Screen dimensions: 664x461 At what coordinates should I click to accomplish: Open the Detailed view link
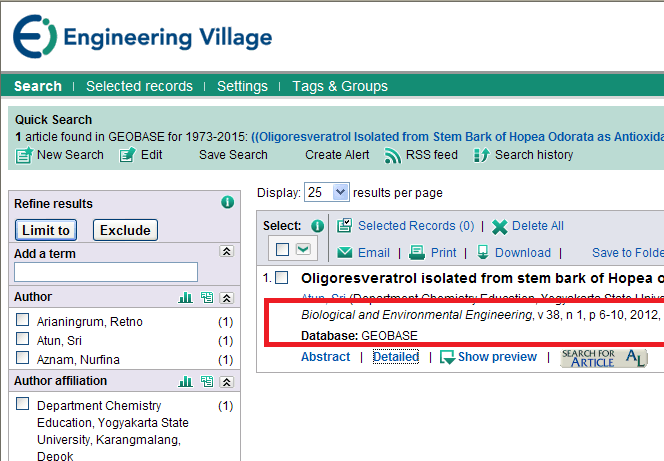[x=396, y=357]
